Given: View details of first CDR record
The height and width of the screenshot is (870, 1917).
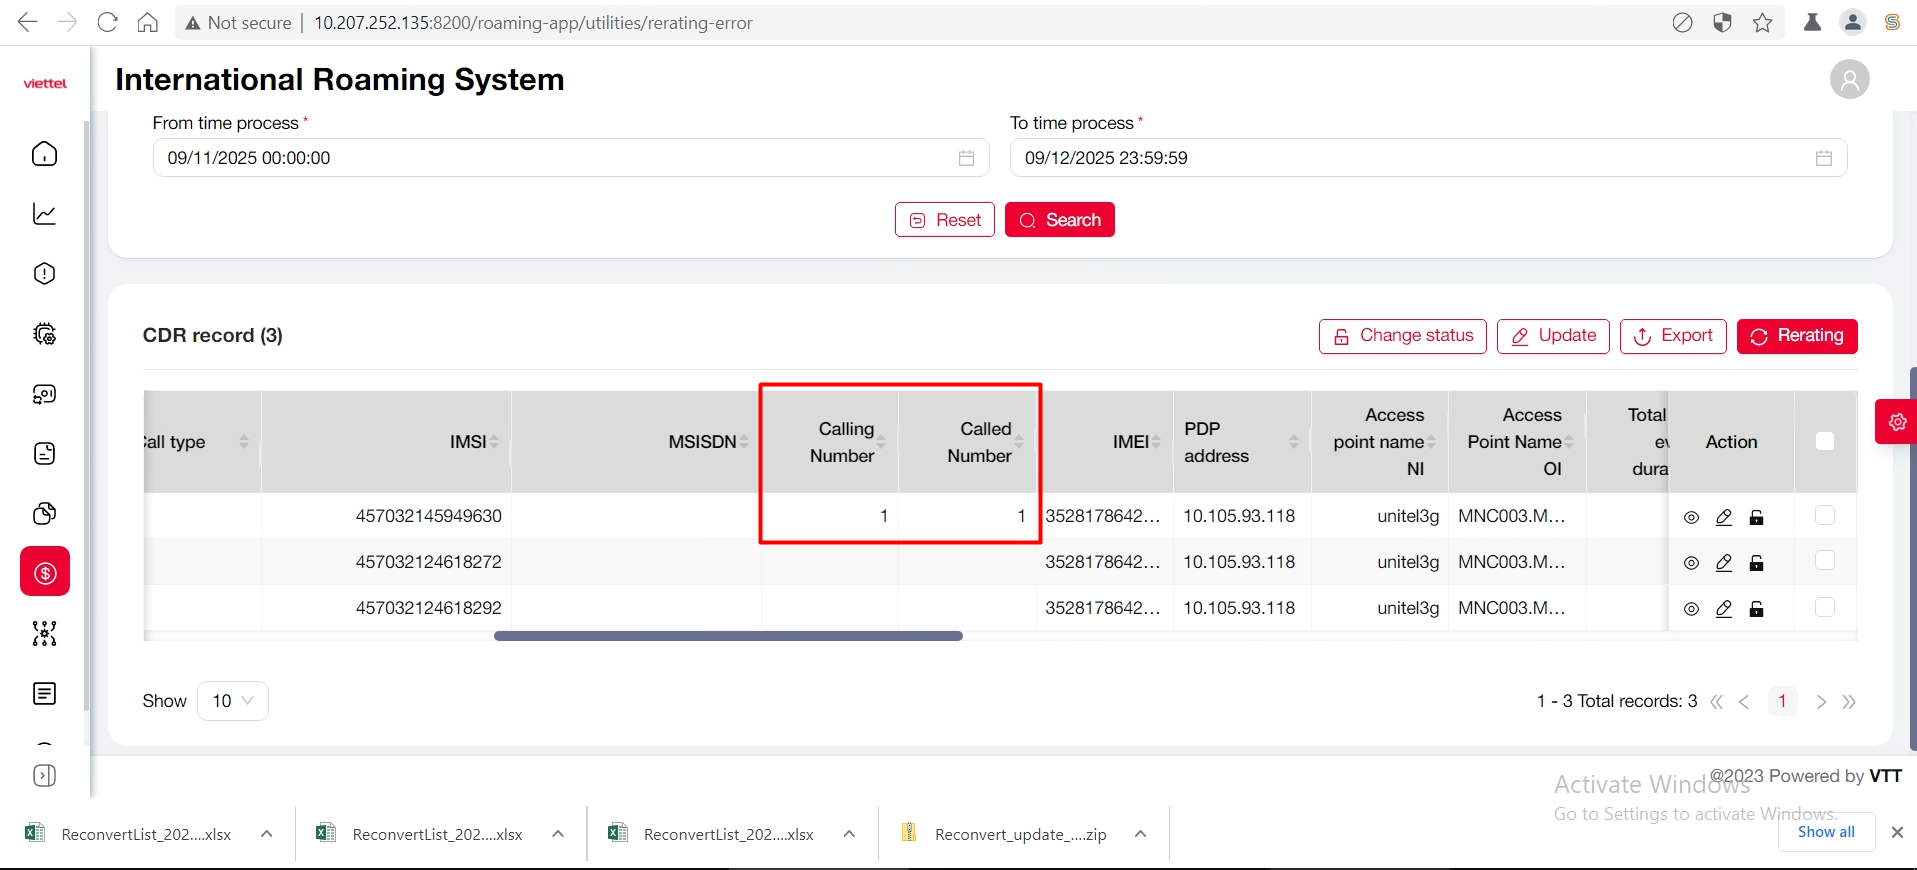Looking at the screenshot, I should click(1691, 518).
